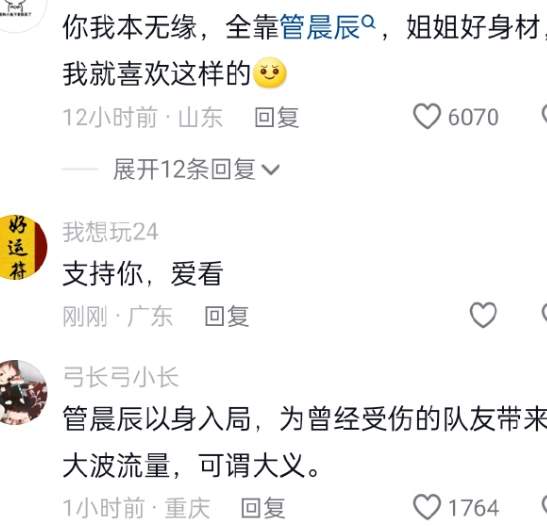
Task: Like the 我想玩24 comment
Action: 483,315
